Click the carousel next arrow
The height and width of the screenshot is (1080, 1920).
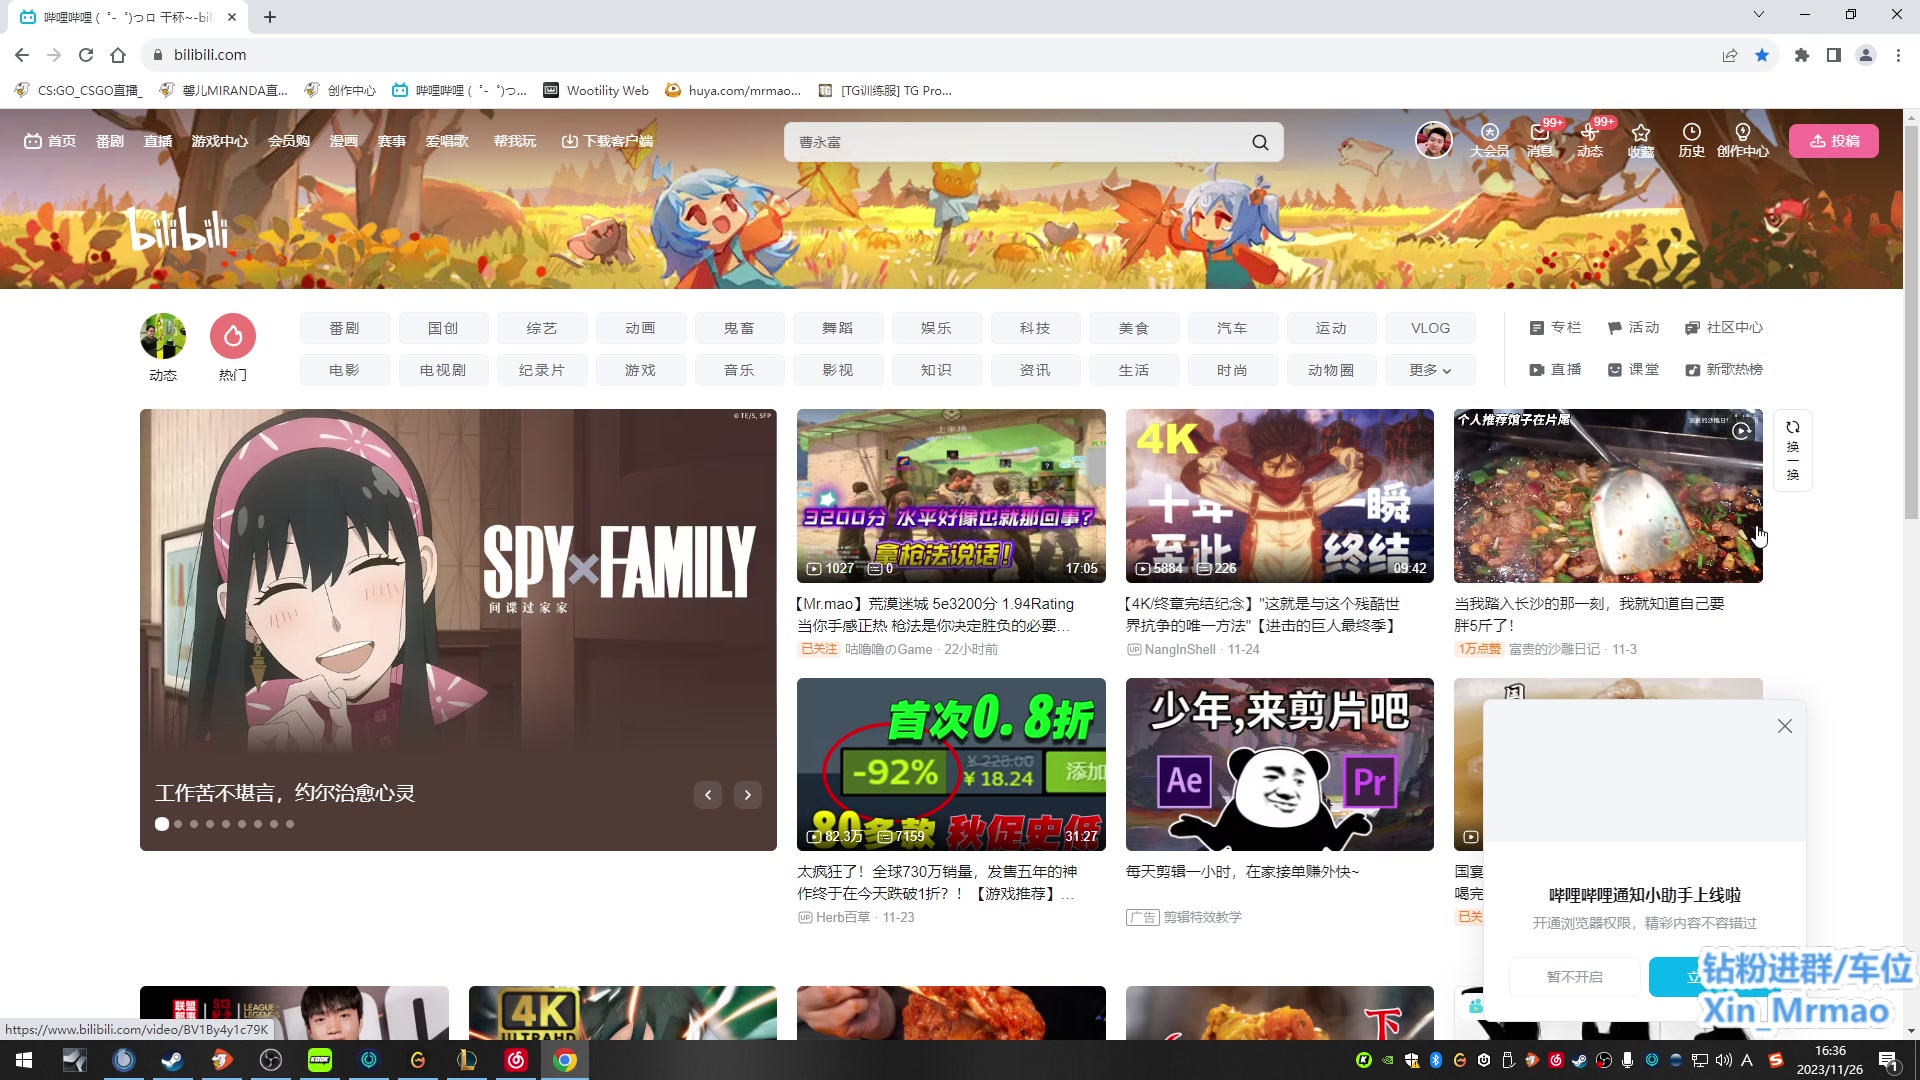click(748, 795)
